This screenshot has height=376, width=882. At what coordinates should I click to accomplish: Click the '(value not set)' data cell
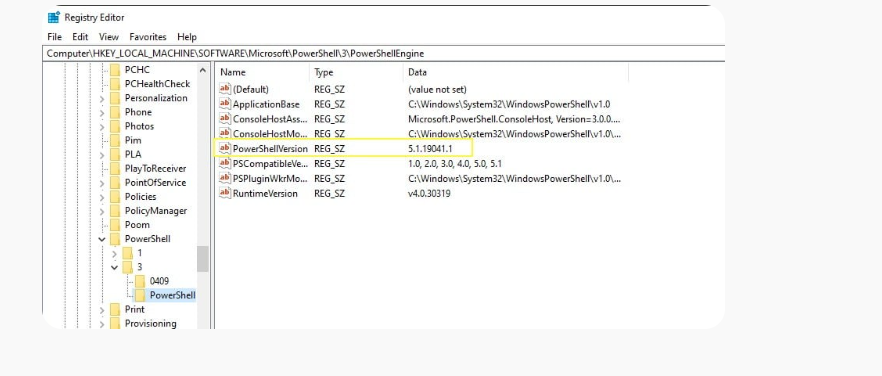pyautogui.click(x=437, y=89)
